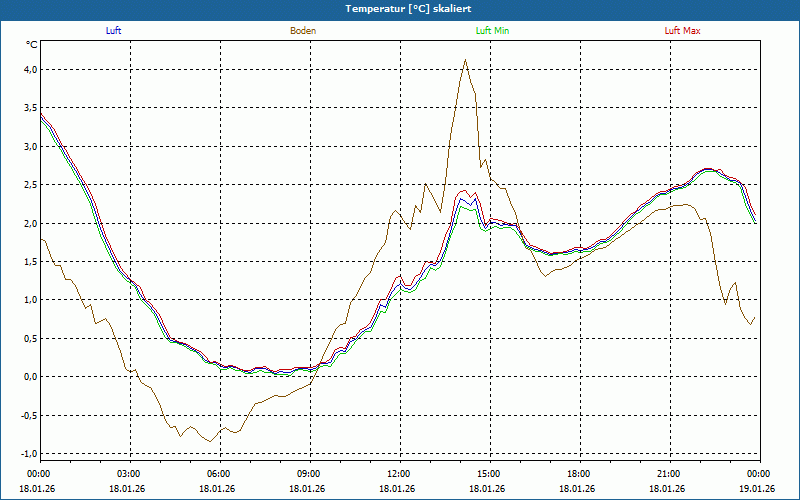This screenshot has height=500, width=800.
Task: Select the 'Boden' legend label
Action: pos(303,31)
